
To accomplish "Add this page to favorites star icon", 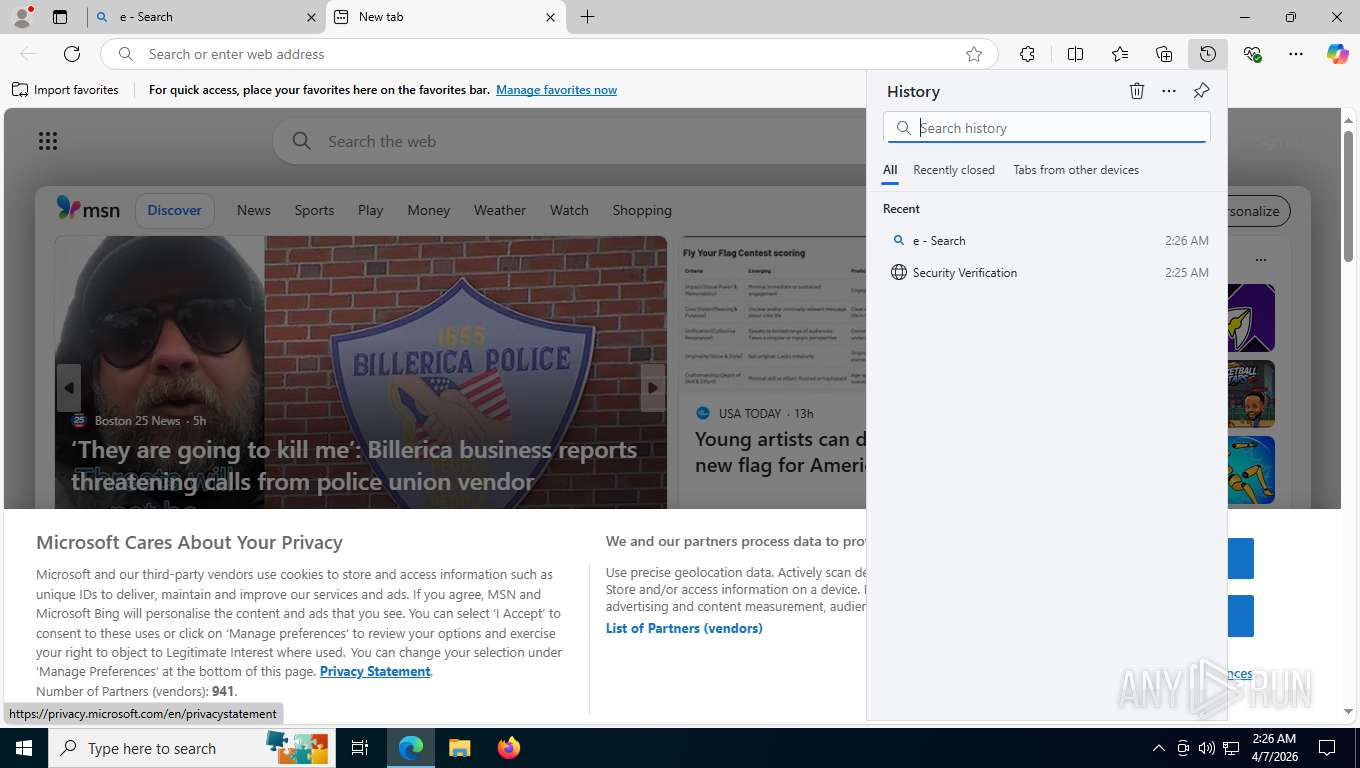I will point(974,54).
